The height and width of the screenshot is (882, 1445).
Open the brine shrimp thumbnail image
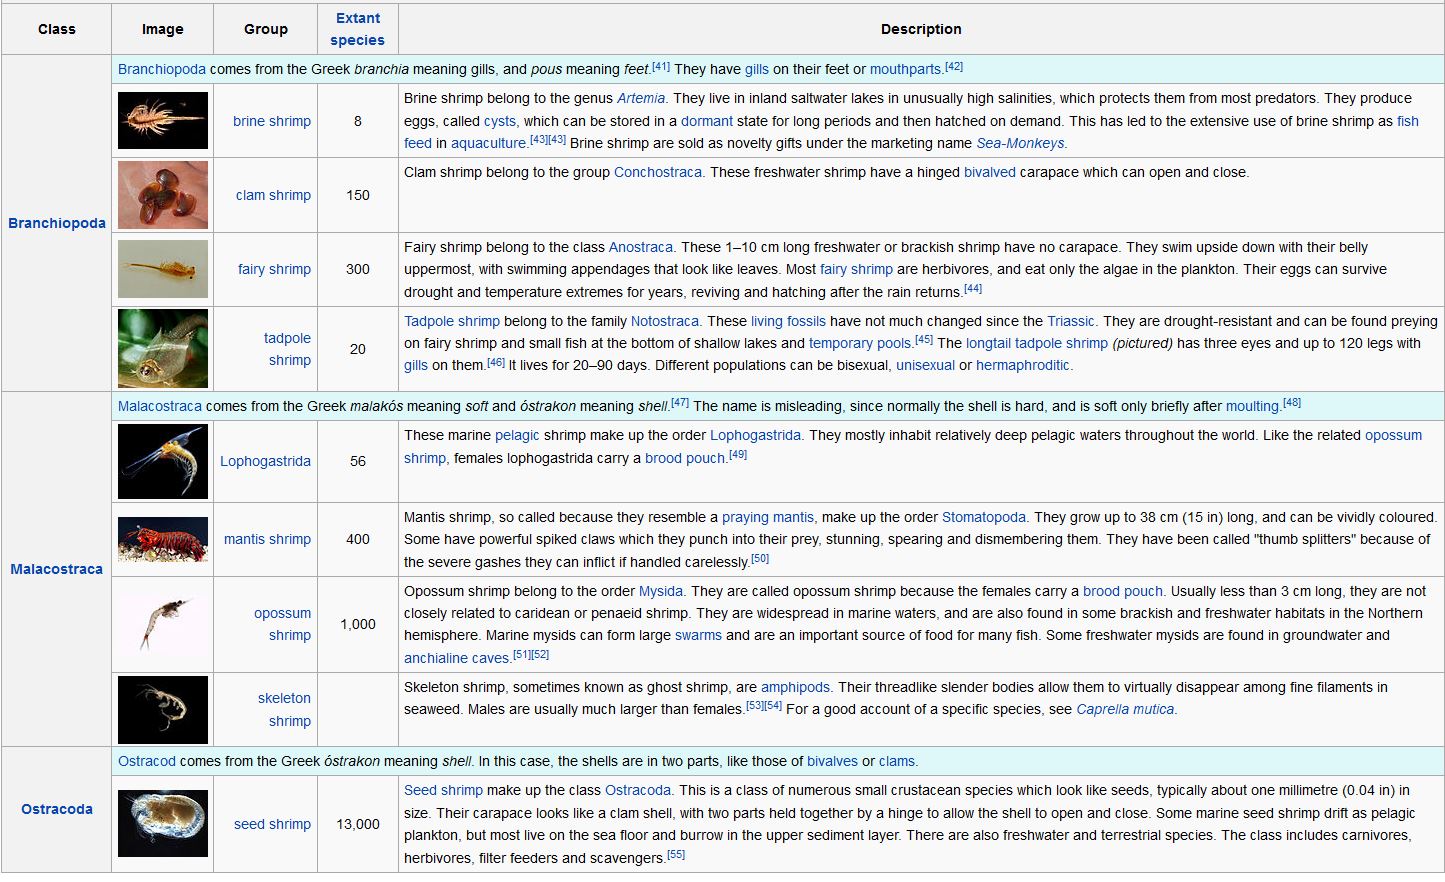162,121
